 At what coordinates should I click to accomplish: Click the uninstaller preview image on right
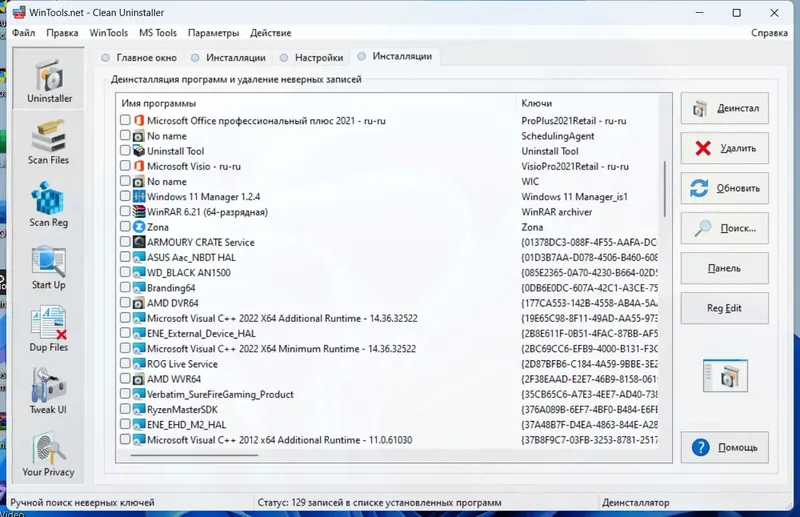[725, 376]
